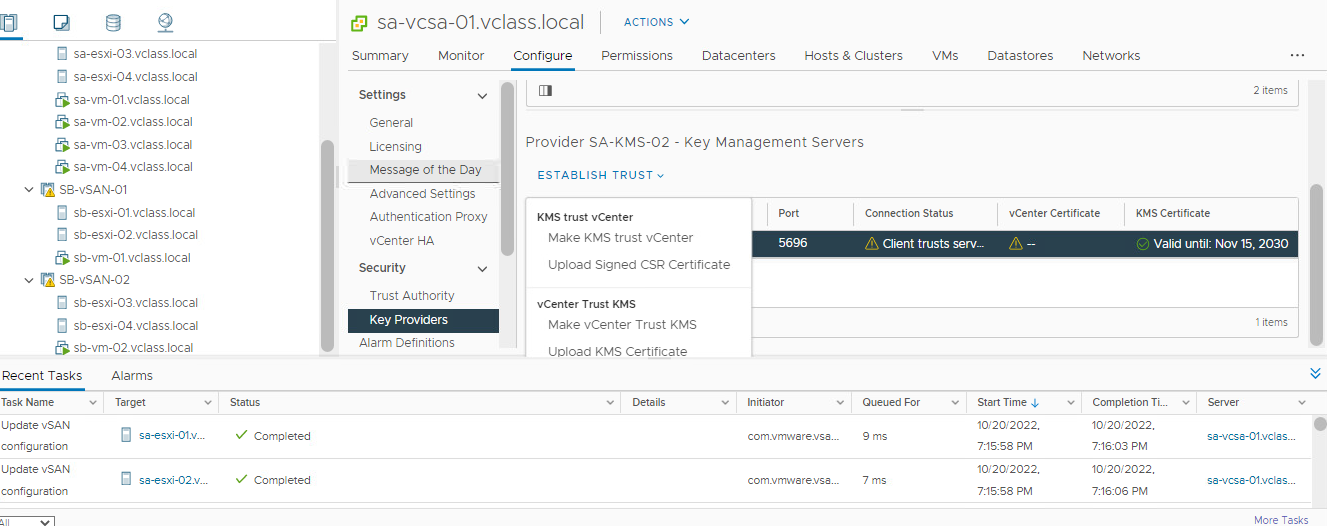Open Details column filter dropdown

727,403
